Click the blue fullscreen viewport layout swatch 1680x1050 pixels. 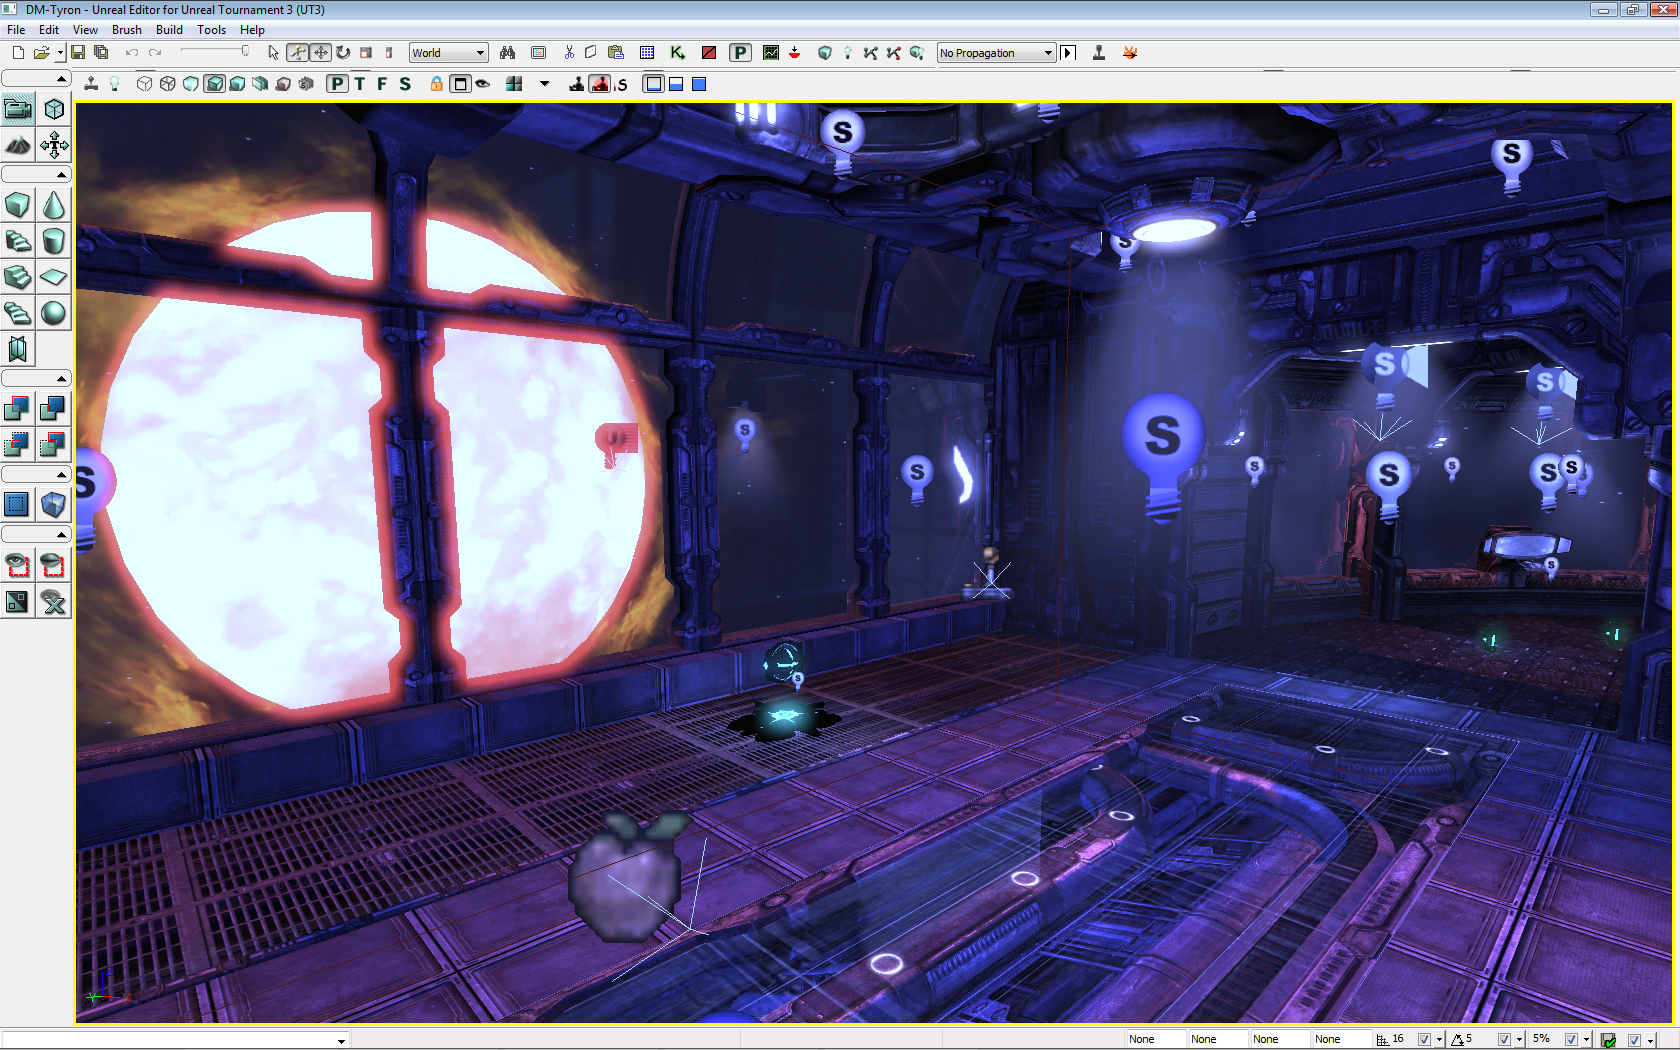[x=699, y=84]
